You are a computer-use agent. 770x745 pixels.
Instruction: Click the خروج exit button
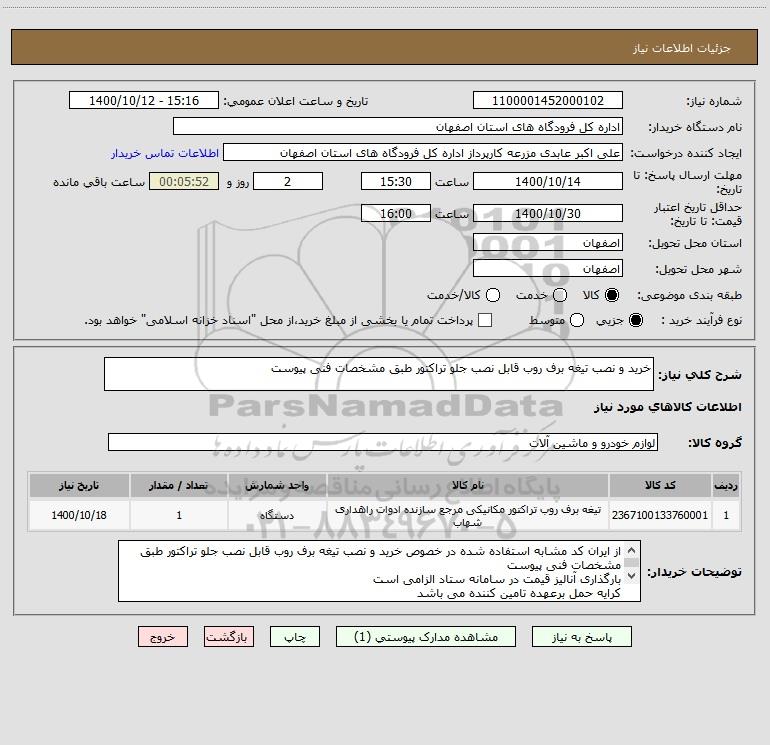163,636
